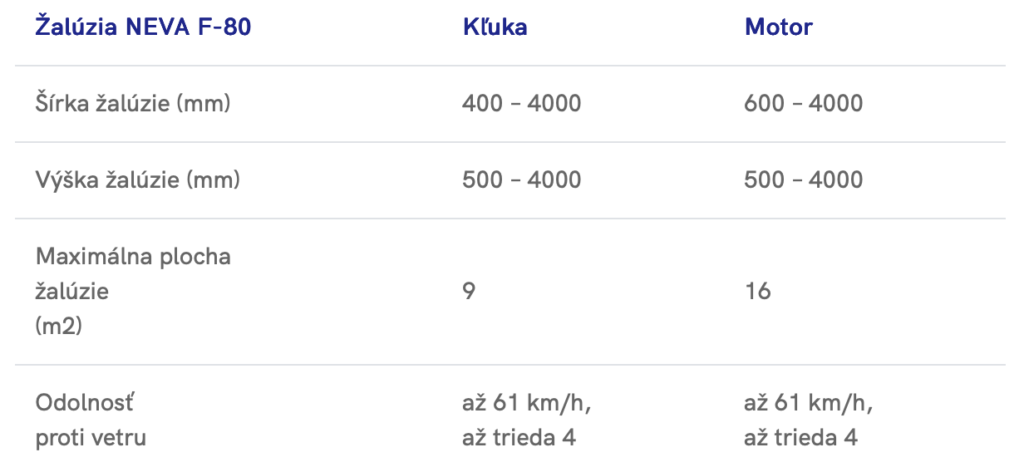Select the "Motor" column header
This screenshot has height=467, width=1024.
(x=778, y=27)
